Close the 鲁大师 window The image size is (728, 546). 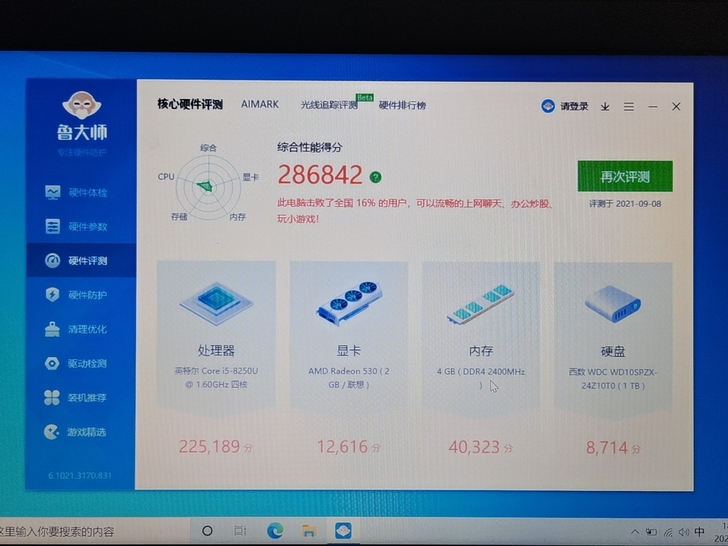pos(676,107)
